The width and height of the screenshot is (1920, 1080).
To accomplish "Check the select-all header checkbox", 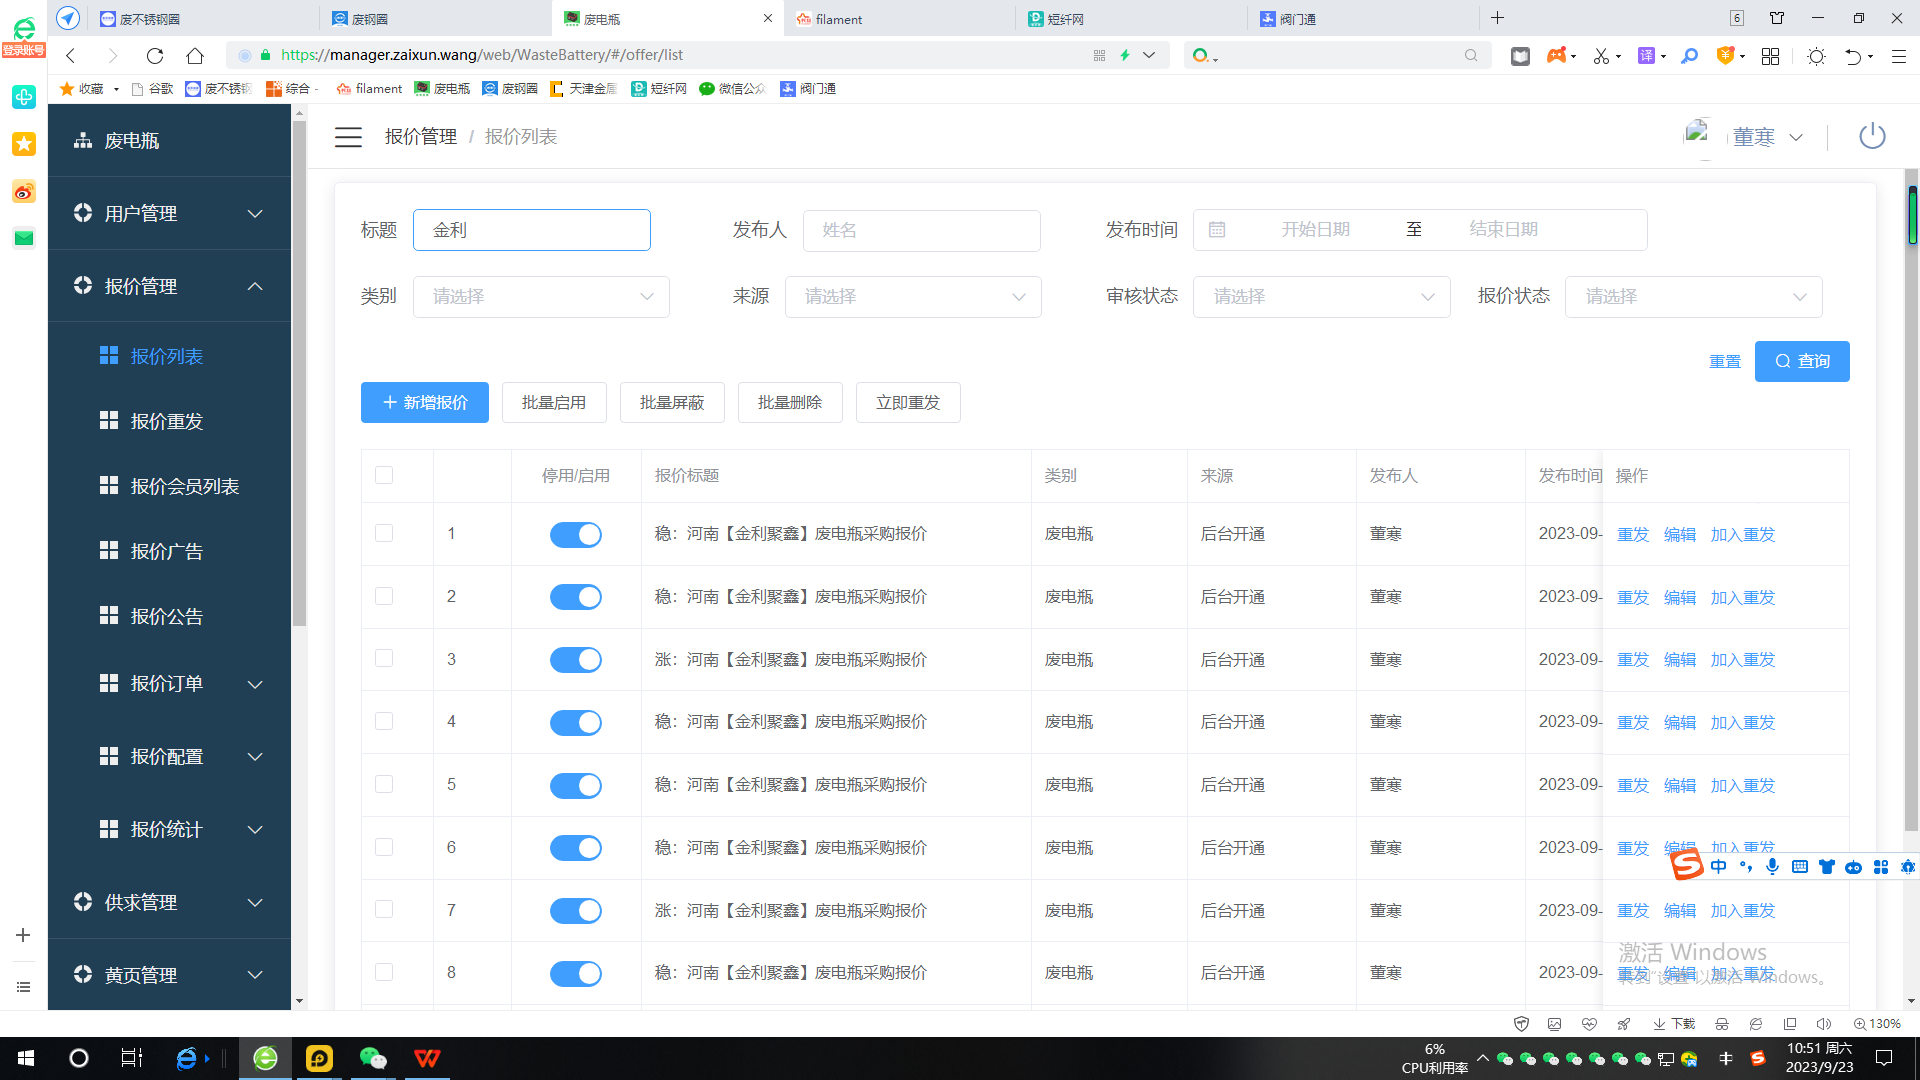I will pyautogui.click(x=384, y=475).
